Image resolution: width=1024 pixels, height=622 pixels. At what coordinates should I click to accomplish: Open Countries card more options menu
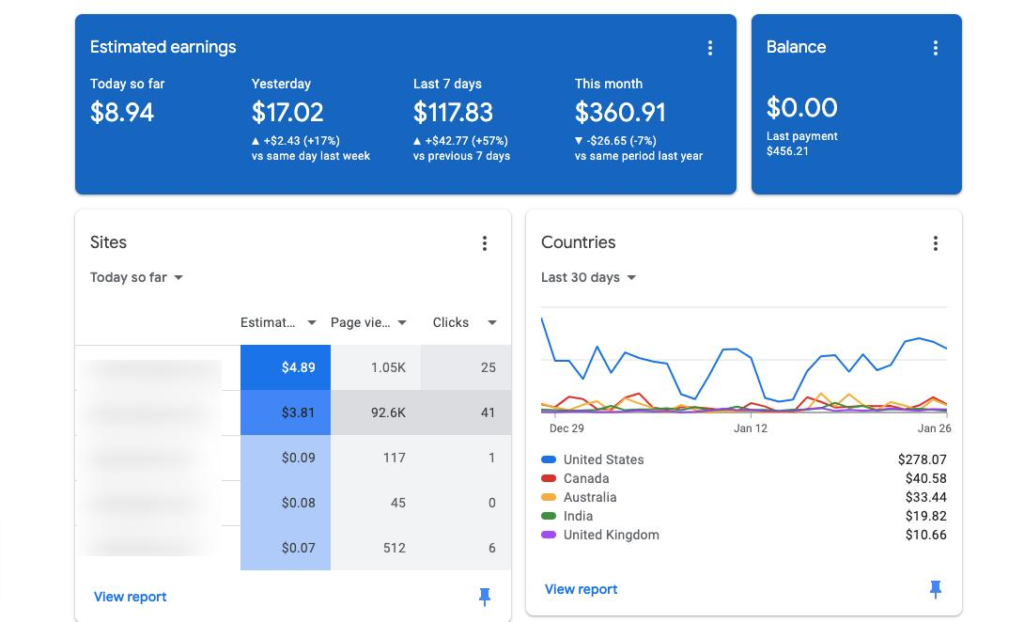[x=935, y=243]
